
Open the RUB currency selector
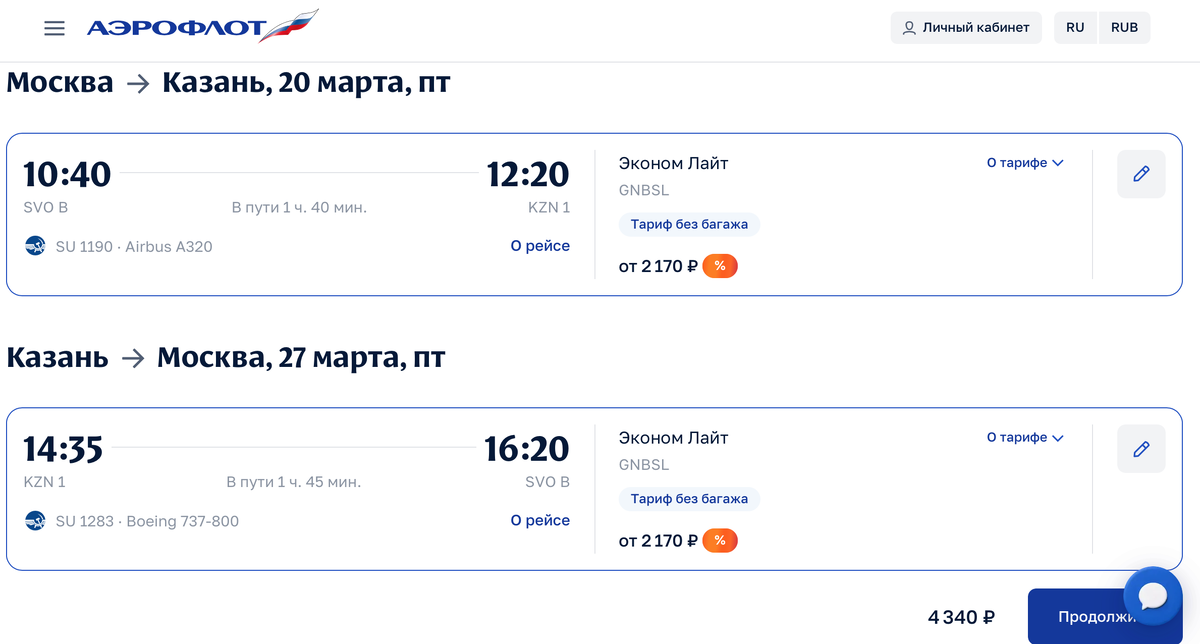click(1124, 28)
